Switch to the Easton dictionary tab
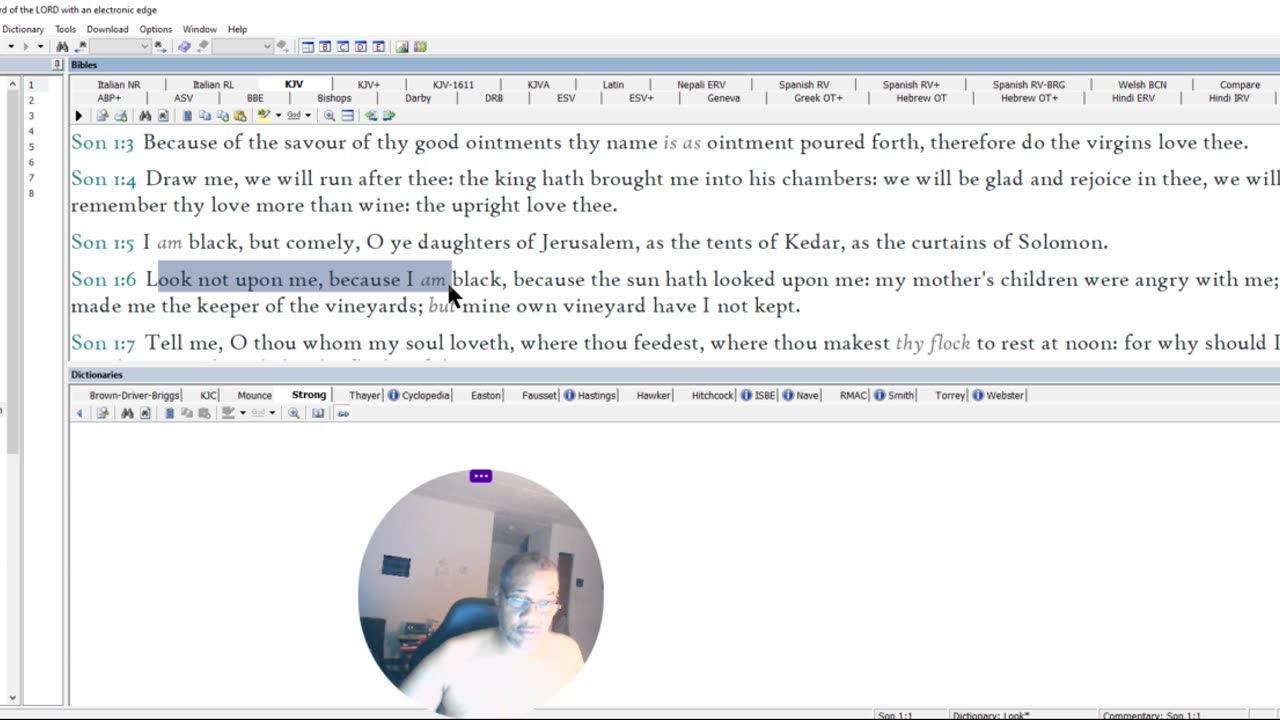The height and width of the screenshot is (720, 1280). [x=486, y=395]
